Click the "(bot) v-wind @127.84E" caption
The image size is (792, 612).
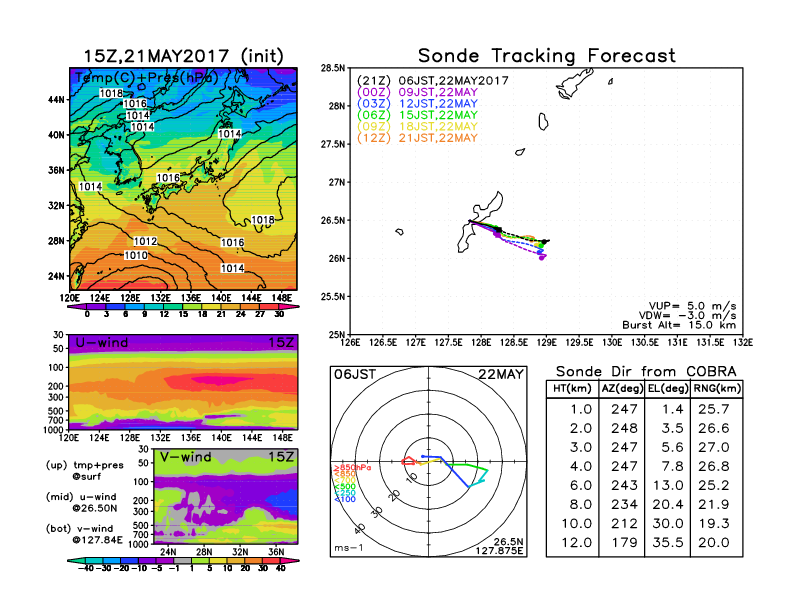[x=84, y=534]
